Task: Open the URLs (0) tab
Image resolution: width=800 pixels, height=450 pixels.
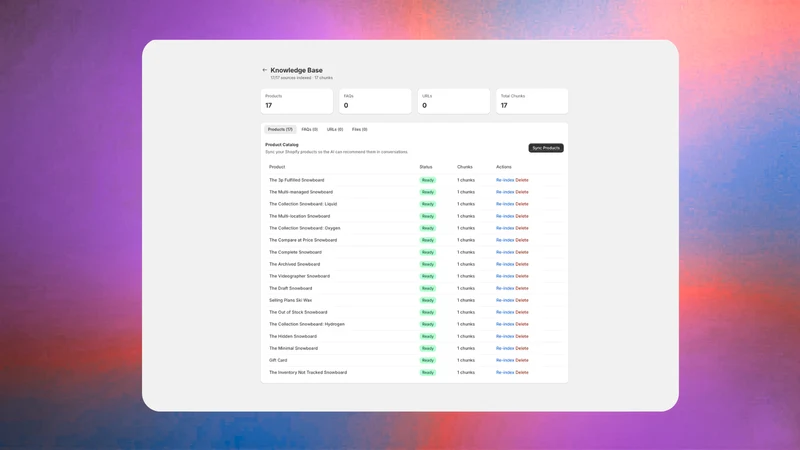Action: [335, 130]
